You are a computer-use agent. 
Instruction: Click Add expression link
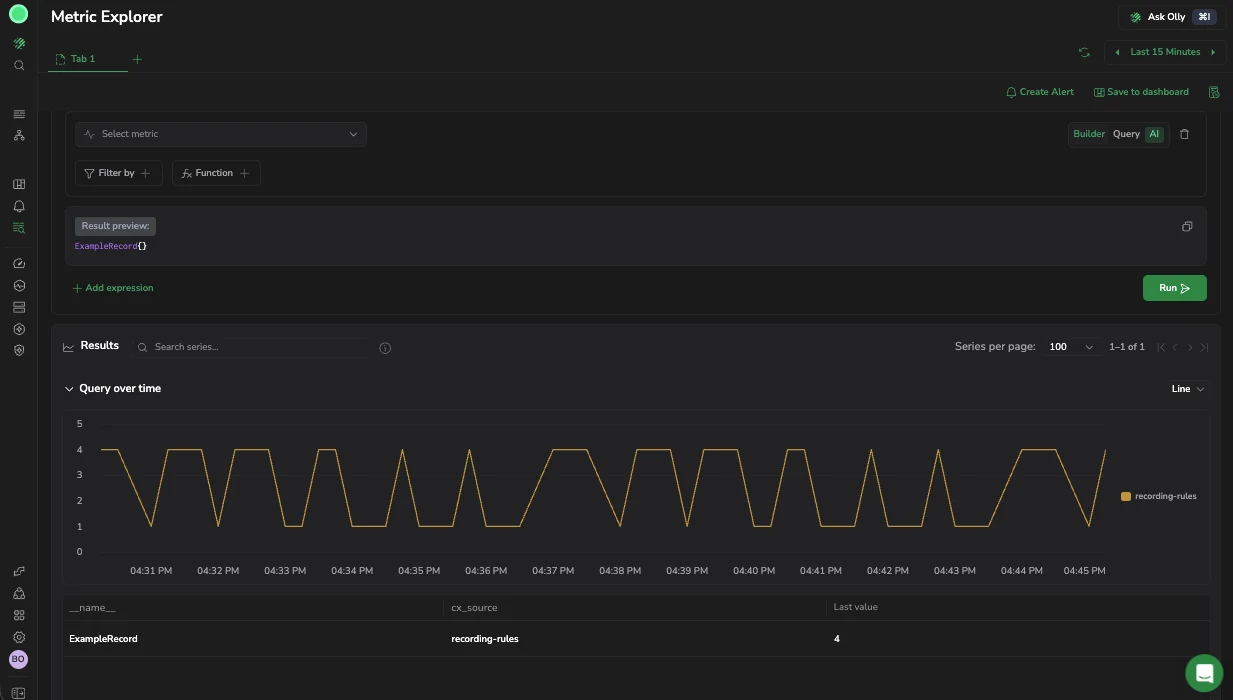click(x=112, y=288)
